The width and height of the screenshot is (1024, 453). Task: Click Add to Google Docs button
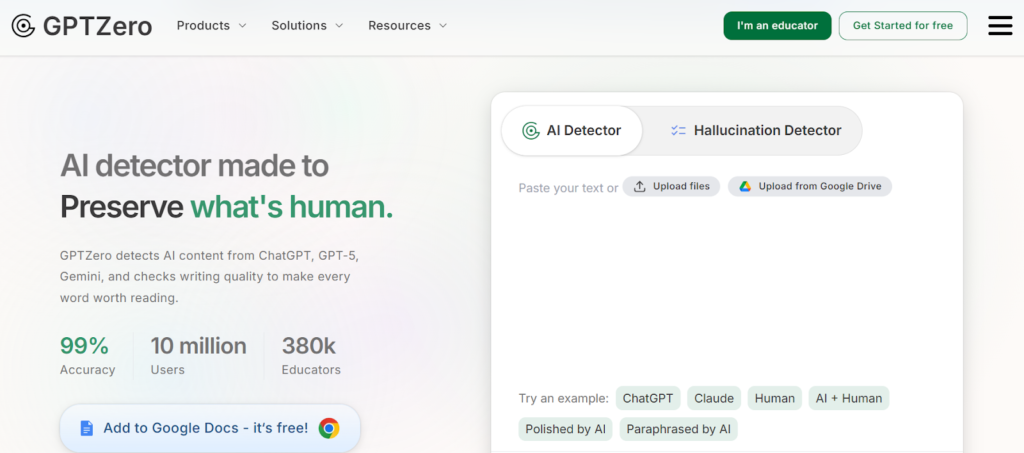[x=210, y=428]
